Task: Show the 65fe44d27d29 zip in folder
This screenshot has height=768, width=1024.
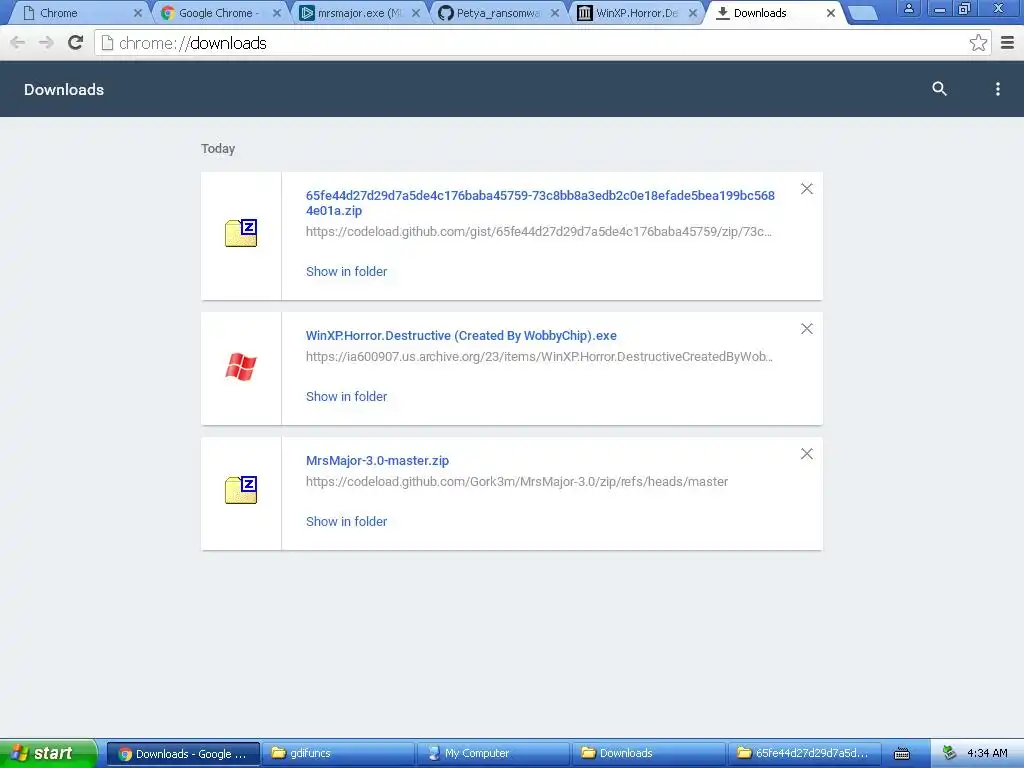Action: 346,272
